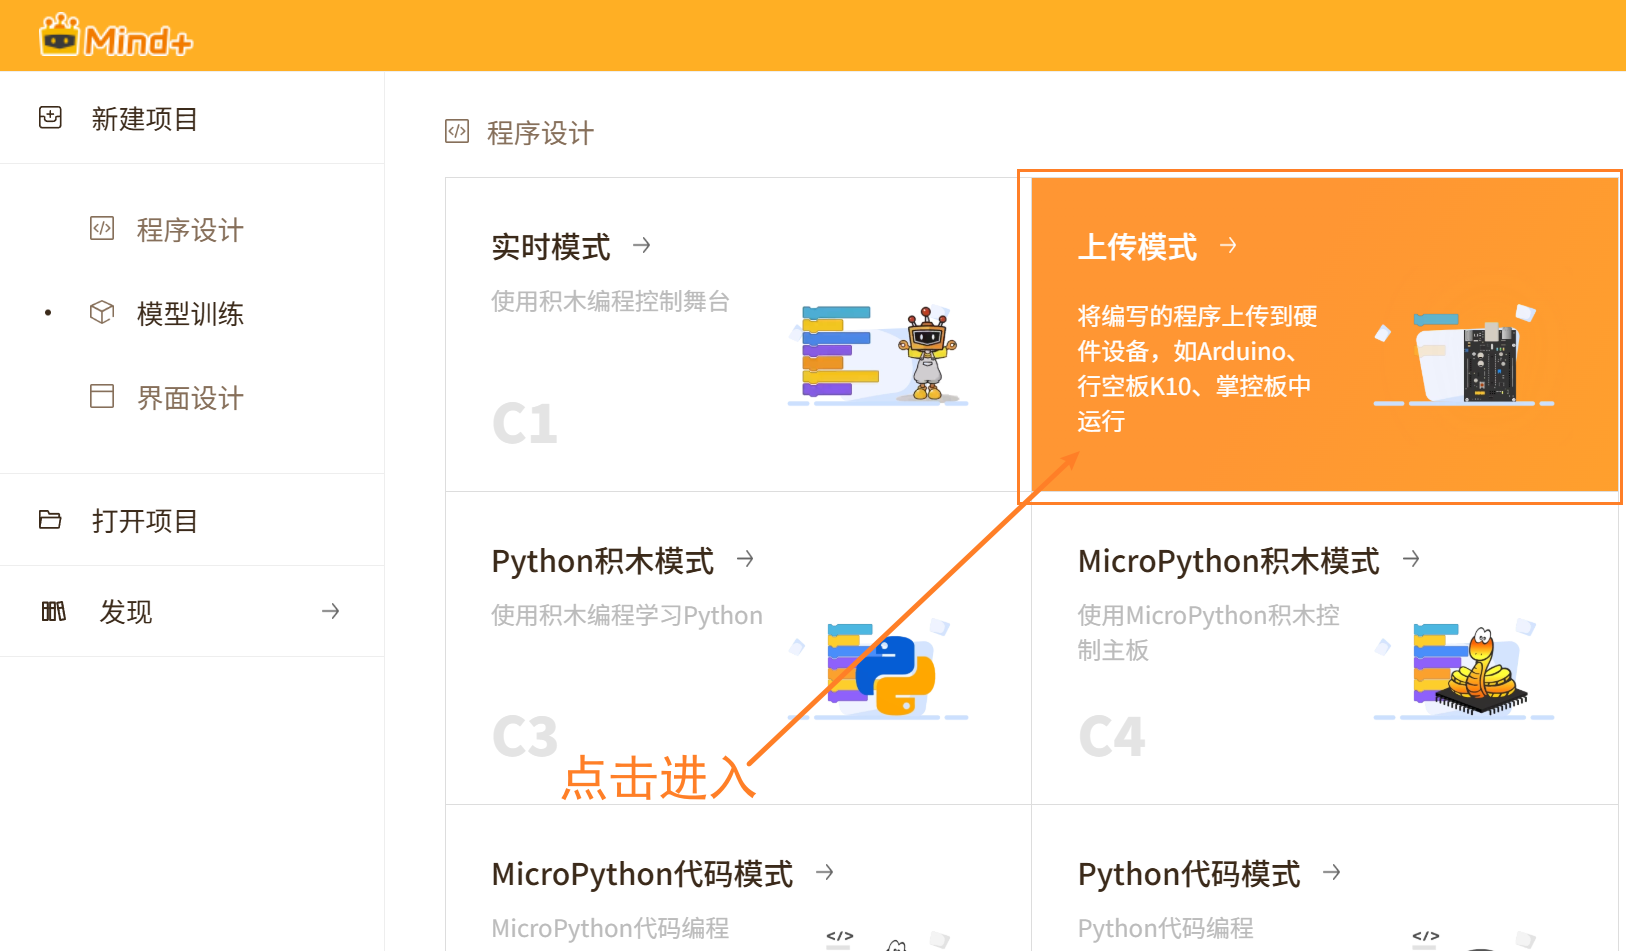This screenshot has height=951, width=1626.
Task: Click the 程序设计 code icon in sidebar
Action: 102,229
